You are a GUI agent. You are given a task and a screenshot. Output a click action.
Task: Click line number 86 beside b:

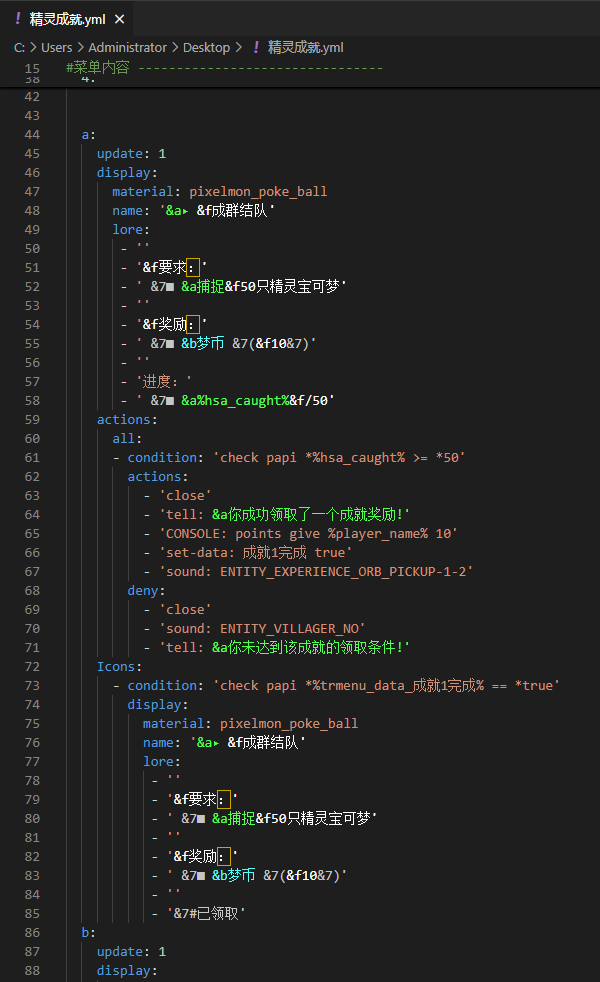pos(31,932)
